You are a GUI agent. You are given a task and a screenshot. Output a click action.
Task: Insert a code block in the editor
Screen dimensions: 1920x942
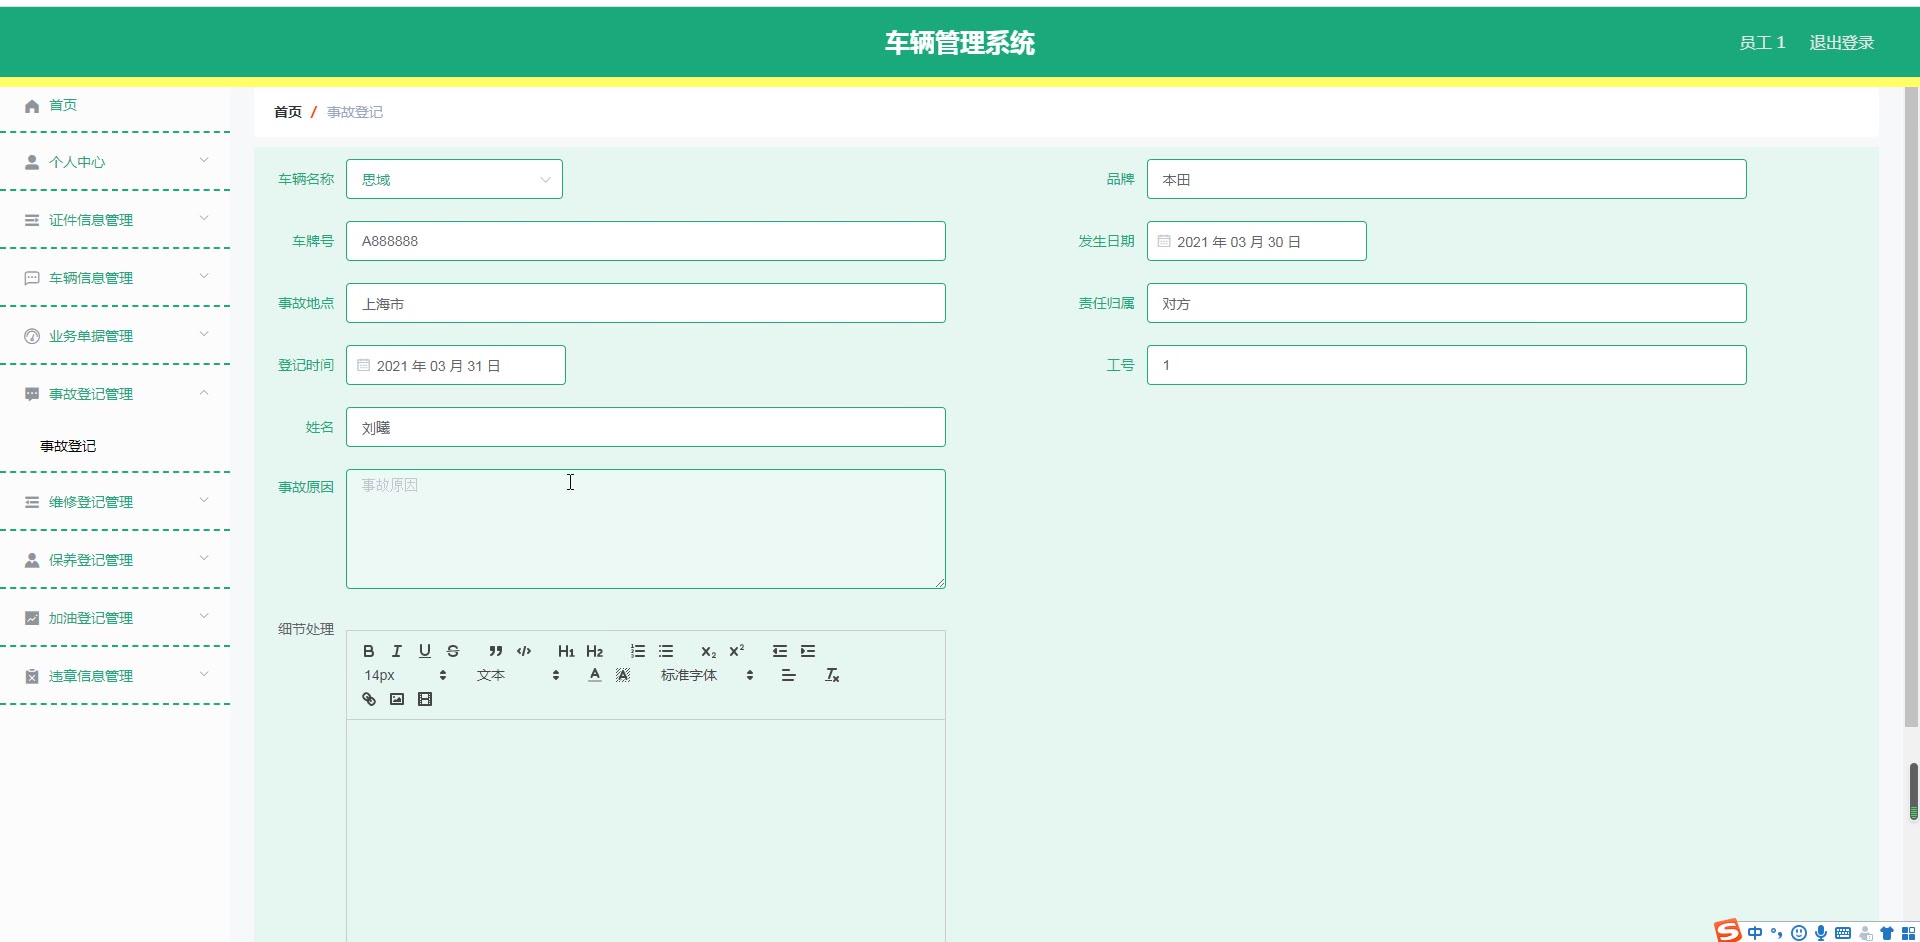(x=523, y=651)
